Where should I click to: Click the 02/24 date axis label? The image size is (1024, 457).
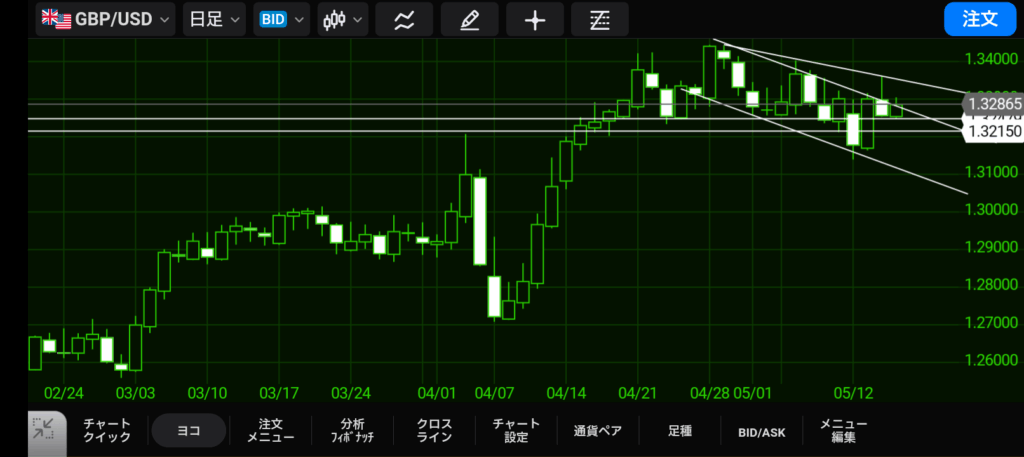(64, 394)
